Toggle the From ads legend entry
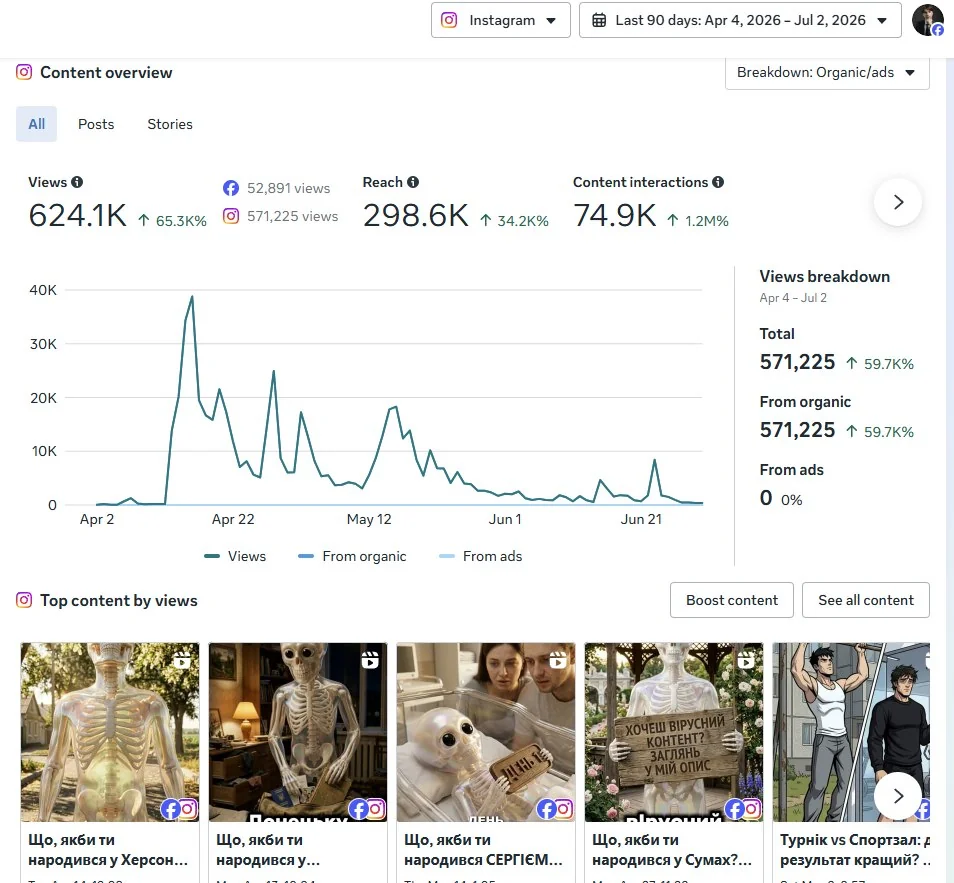The width and height of the screenshot is (954, 883). pos(481,556)
